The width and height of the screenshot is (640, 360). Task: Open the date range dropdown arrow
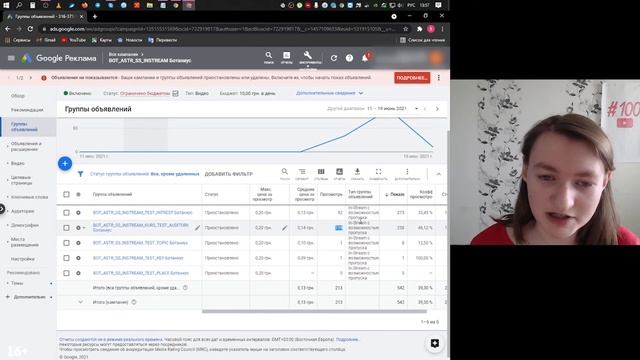click(x=416, y=109)
